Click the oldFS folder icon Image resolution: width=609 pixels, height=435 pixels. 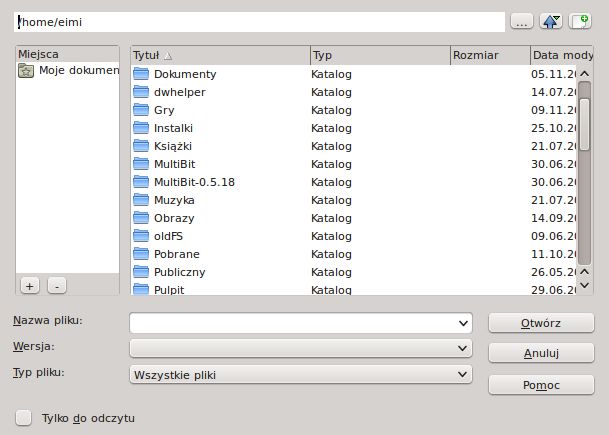(x=141, y=236)
